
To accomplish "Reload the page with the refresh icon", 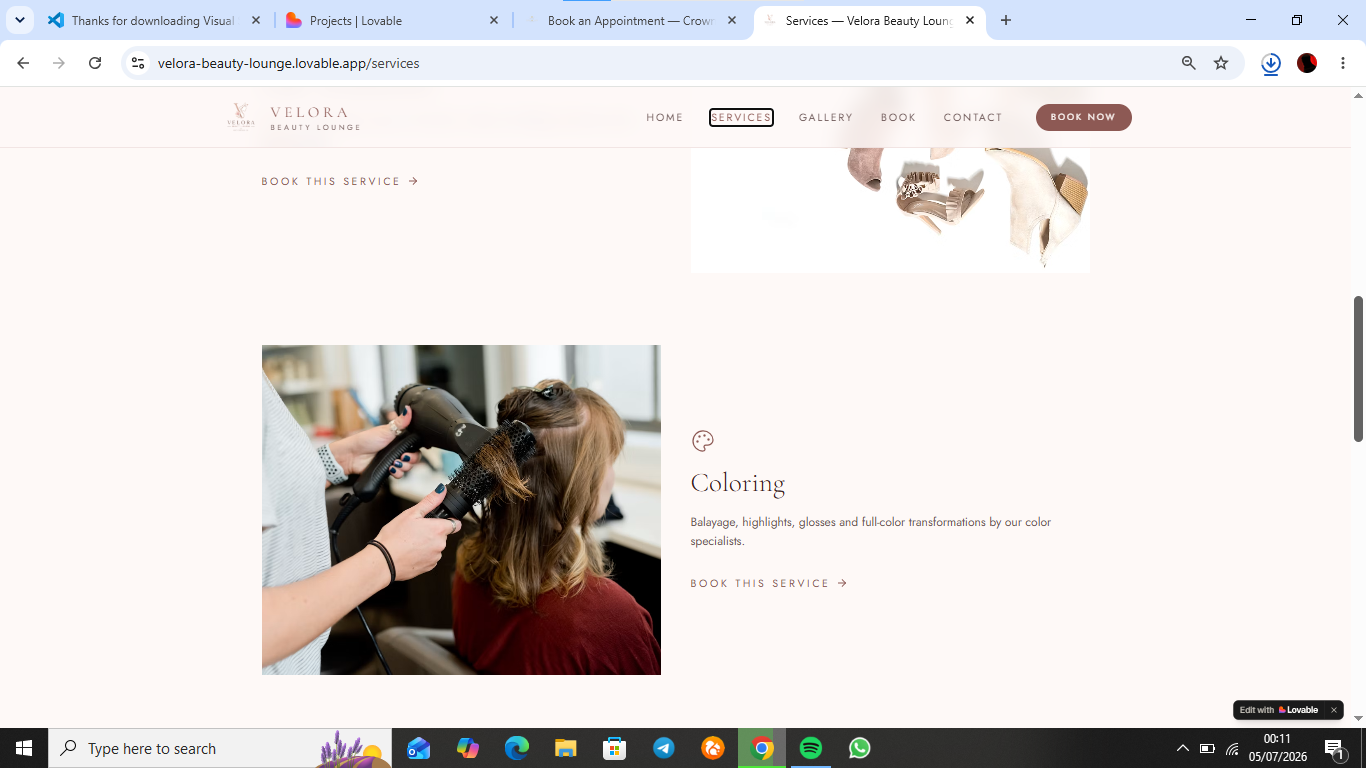I will pyautogui.click(x=95, y=63).
